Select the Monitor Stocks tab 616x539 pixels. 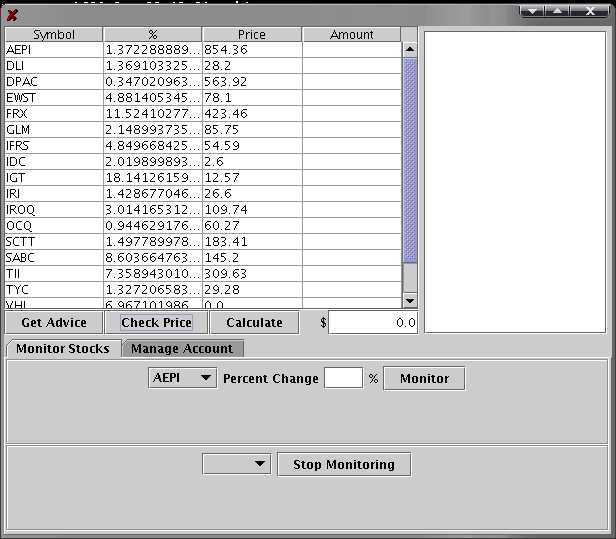[x=63, y=349]
